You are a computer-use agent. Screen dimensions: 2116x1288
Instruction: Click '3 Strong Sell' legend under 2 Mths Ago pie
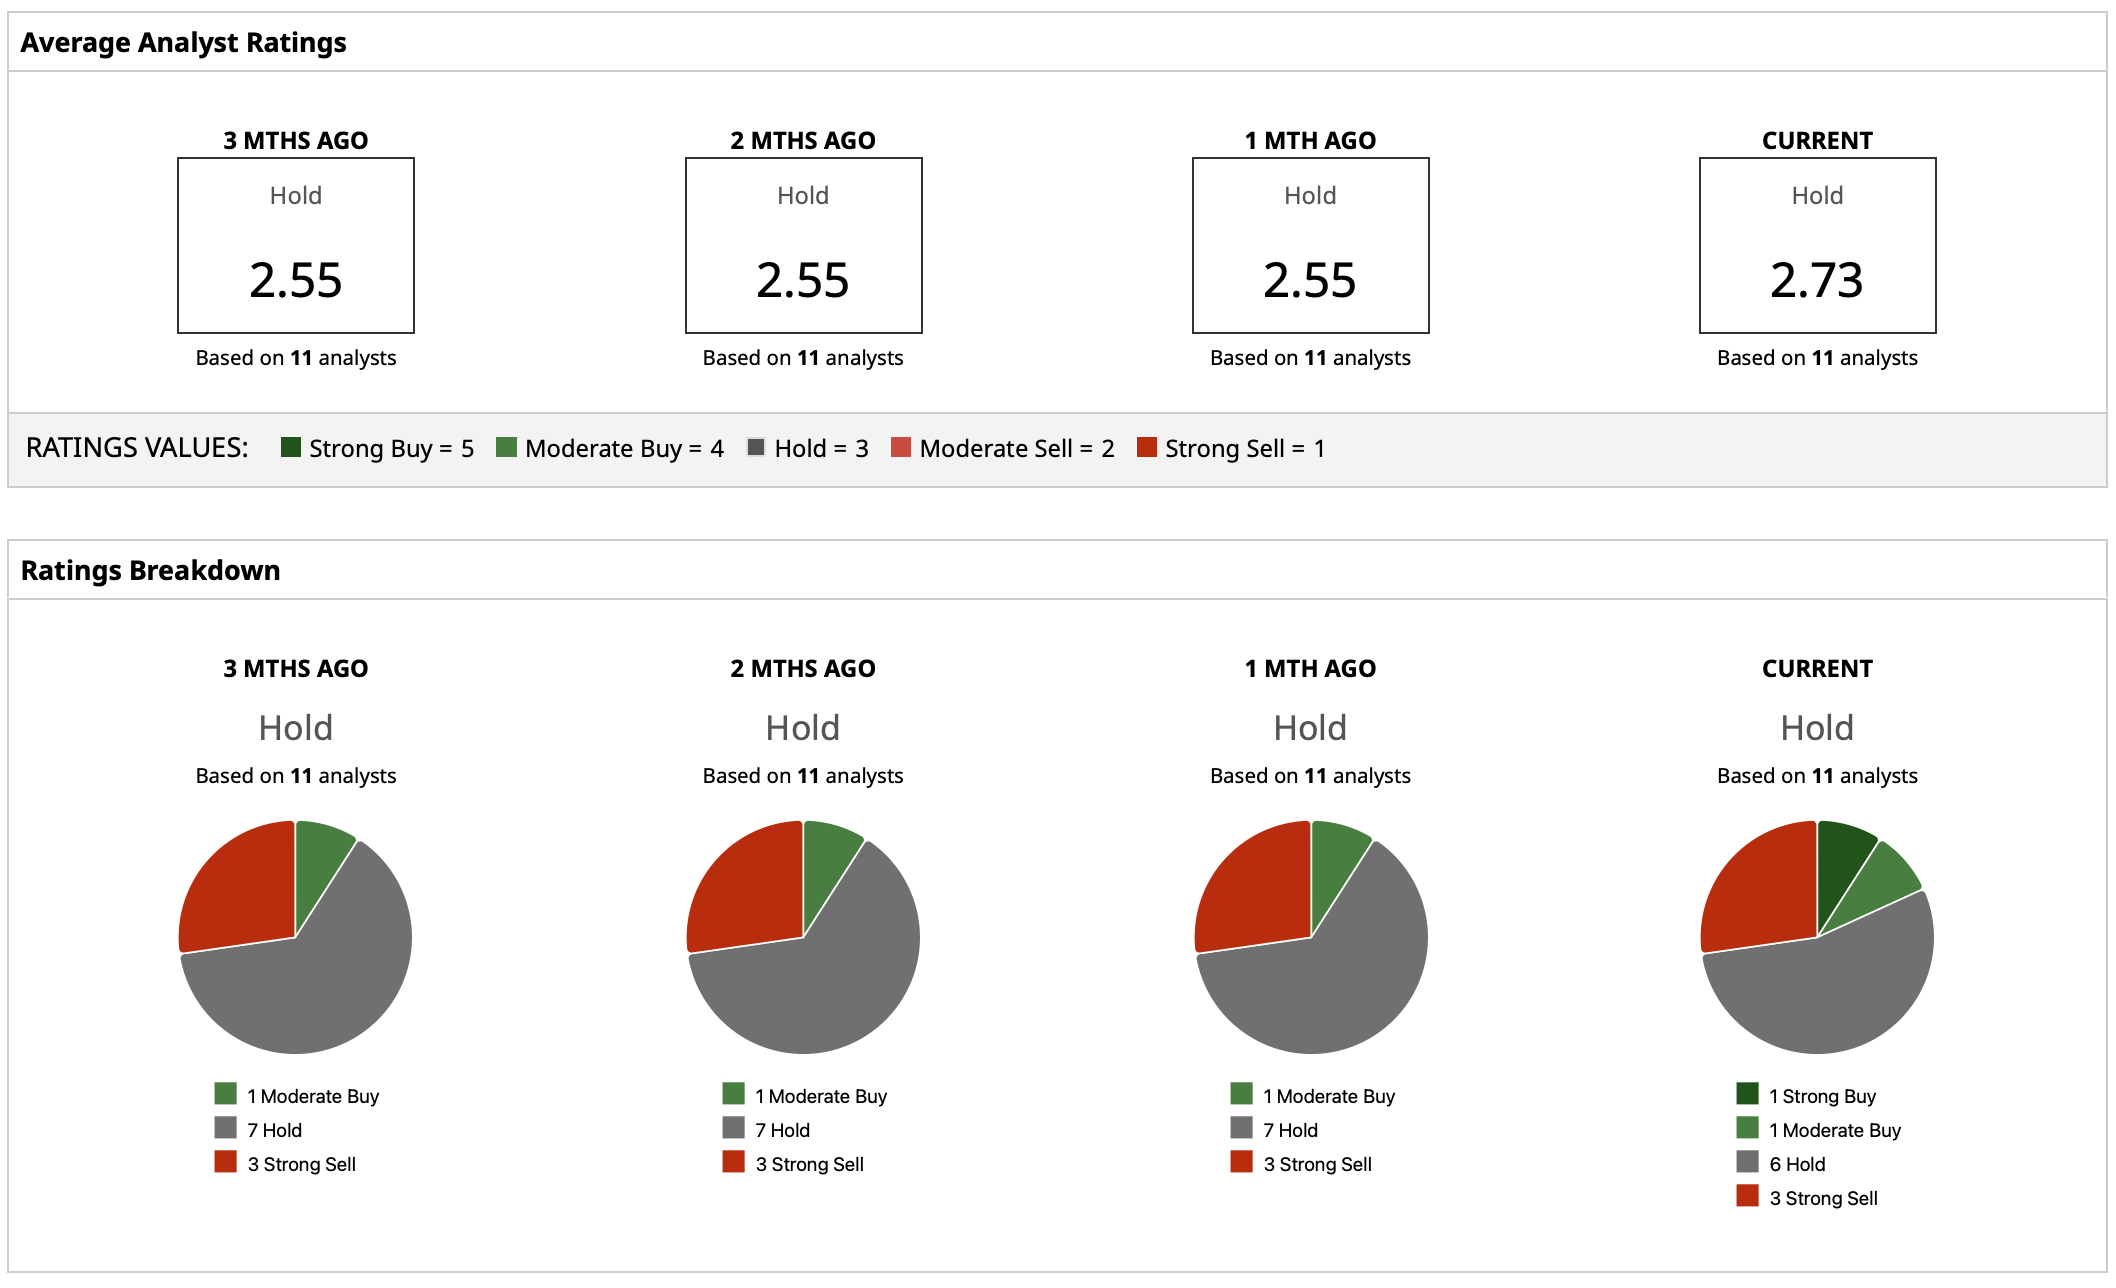coord(809,1164)
